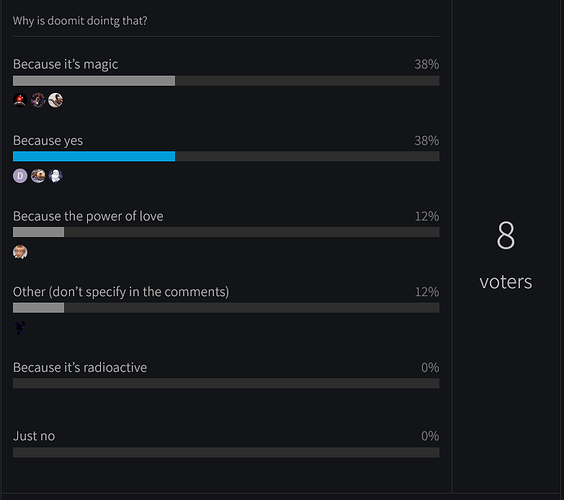Click the empty "Just no" result bar
Image resolution: width=564 pixels, height=500 pixels.
(x=226, y=452)
